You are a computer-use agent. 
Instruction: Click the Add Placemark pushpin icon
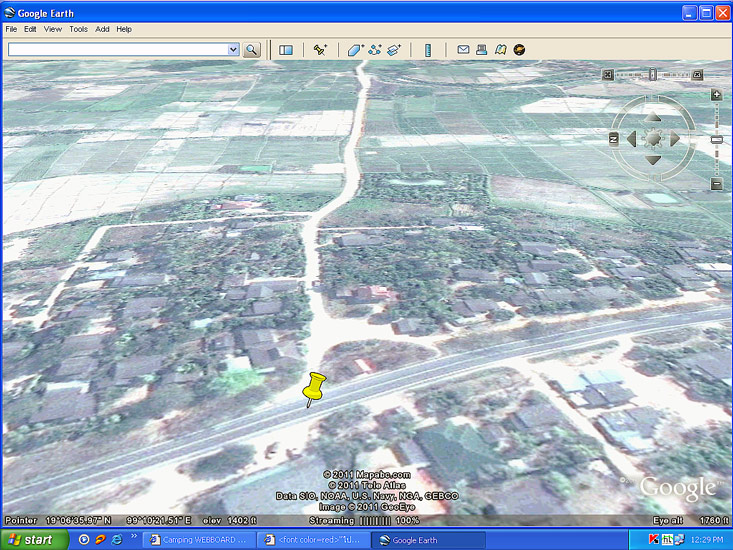click(320, 49)
